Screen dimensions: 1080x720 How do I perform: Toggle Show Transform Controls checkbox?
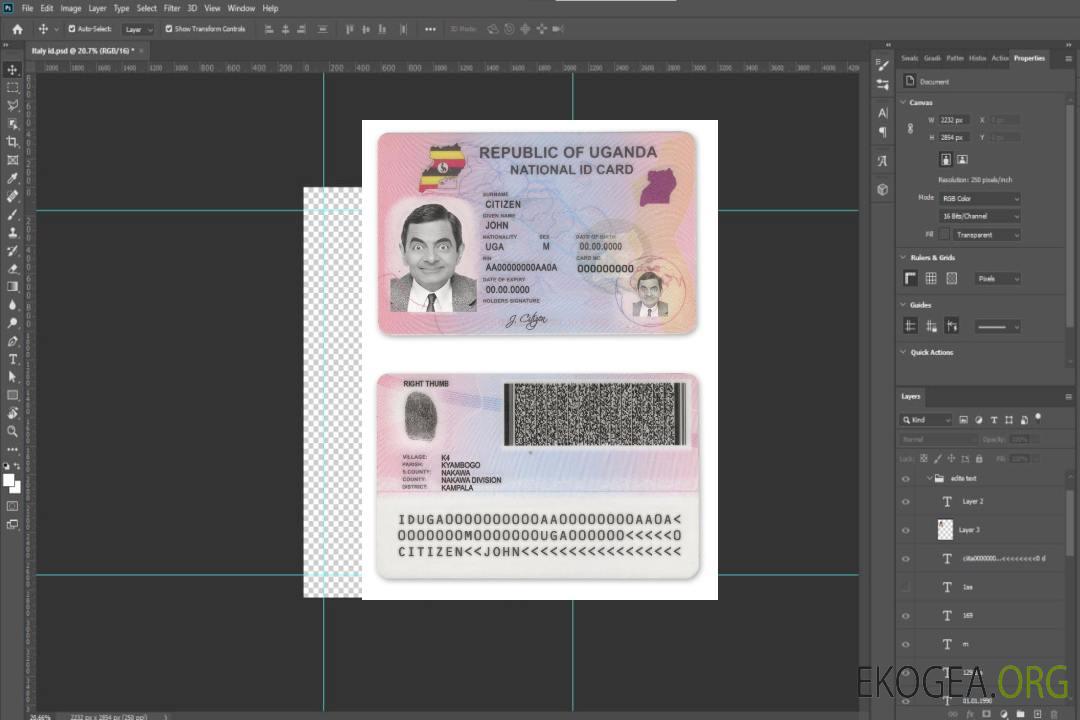point(169,29)
